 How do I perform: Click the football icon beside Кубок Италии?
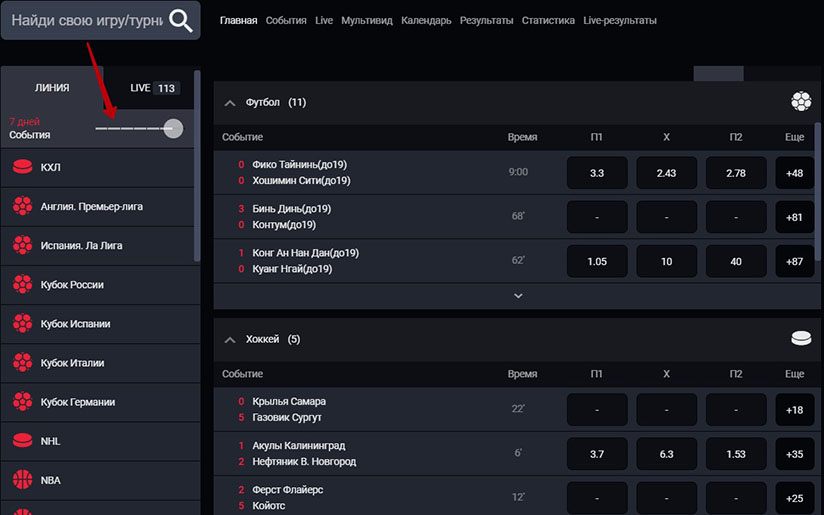[x=22, y=363]
